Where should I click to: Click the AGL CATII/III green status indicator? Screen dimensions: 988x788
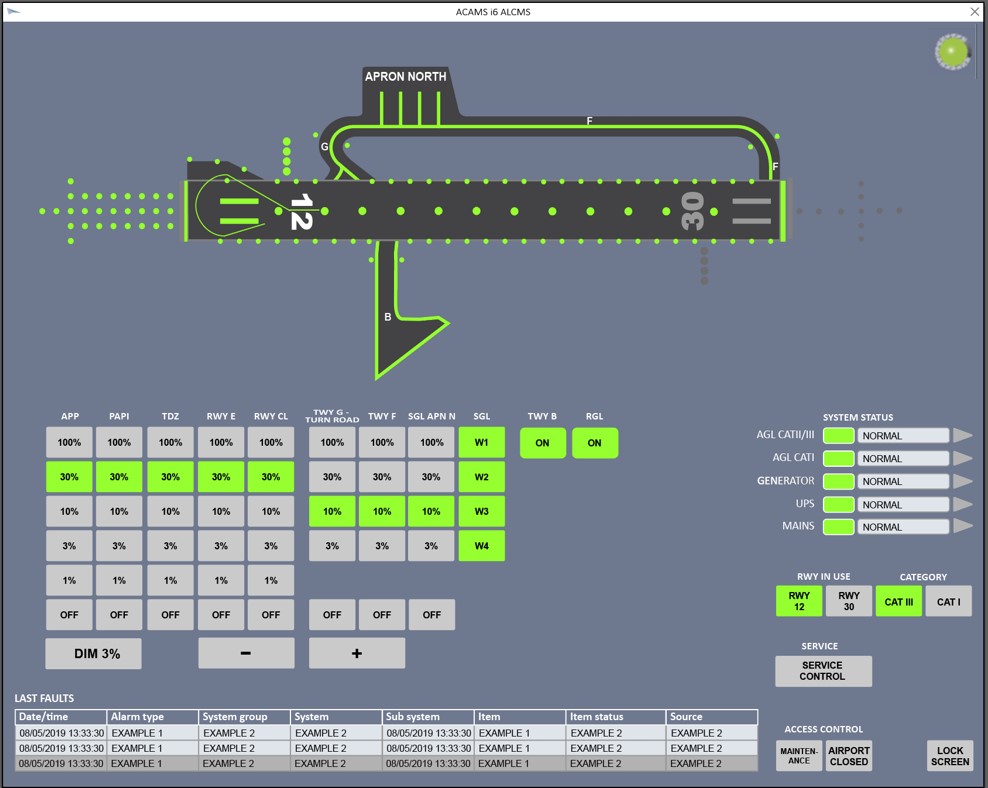[838, 436]
